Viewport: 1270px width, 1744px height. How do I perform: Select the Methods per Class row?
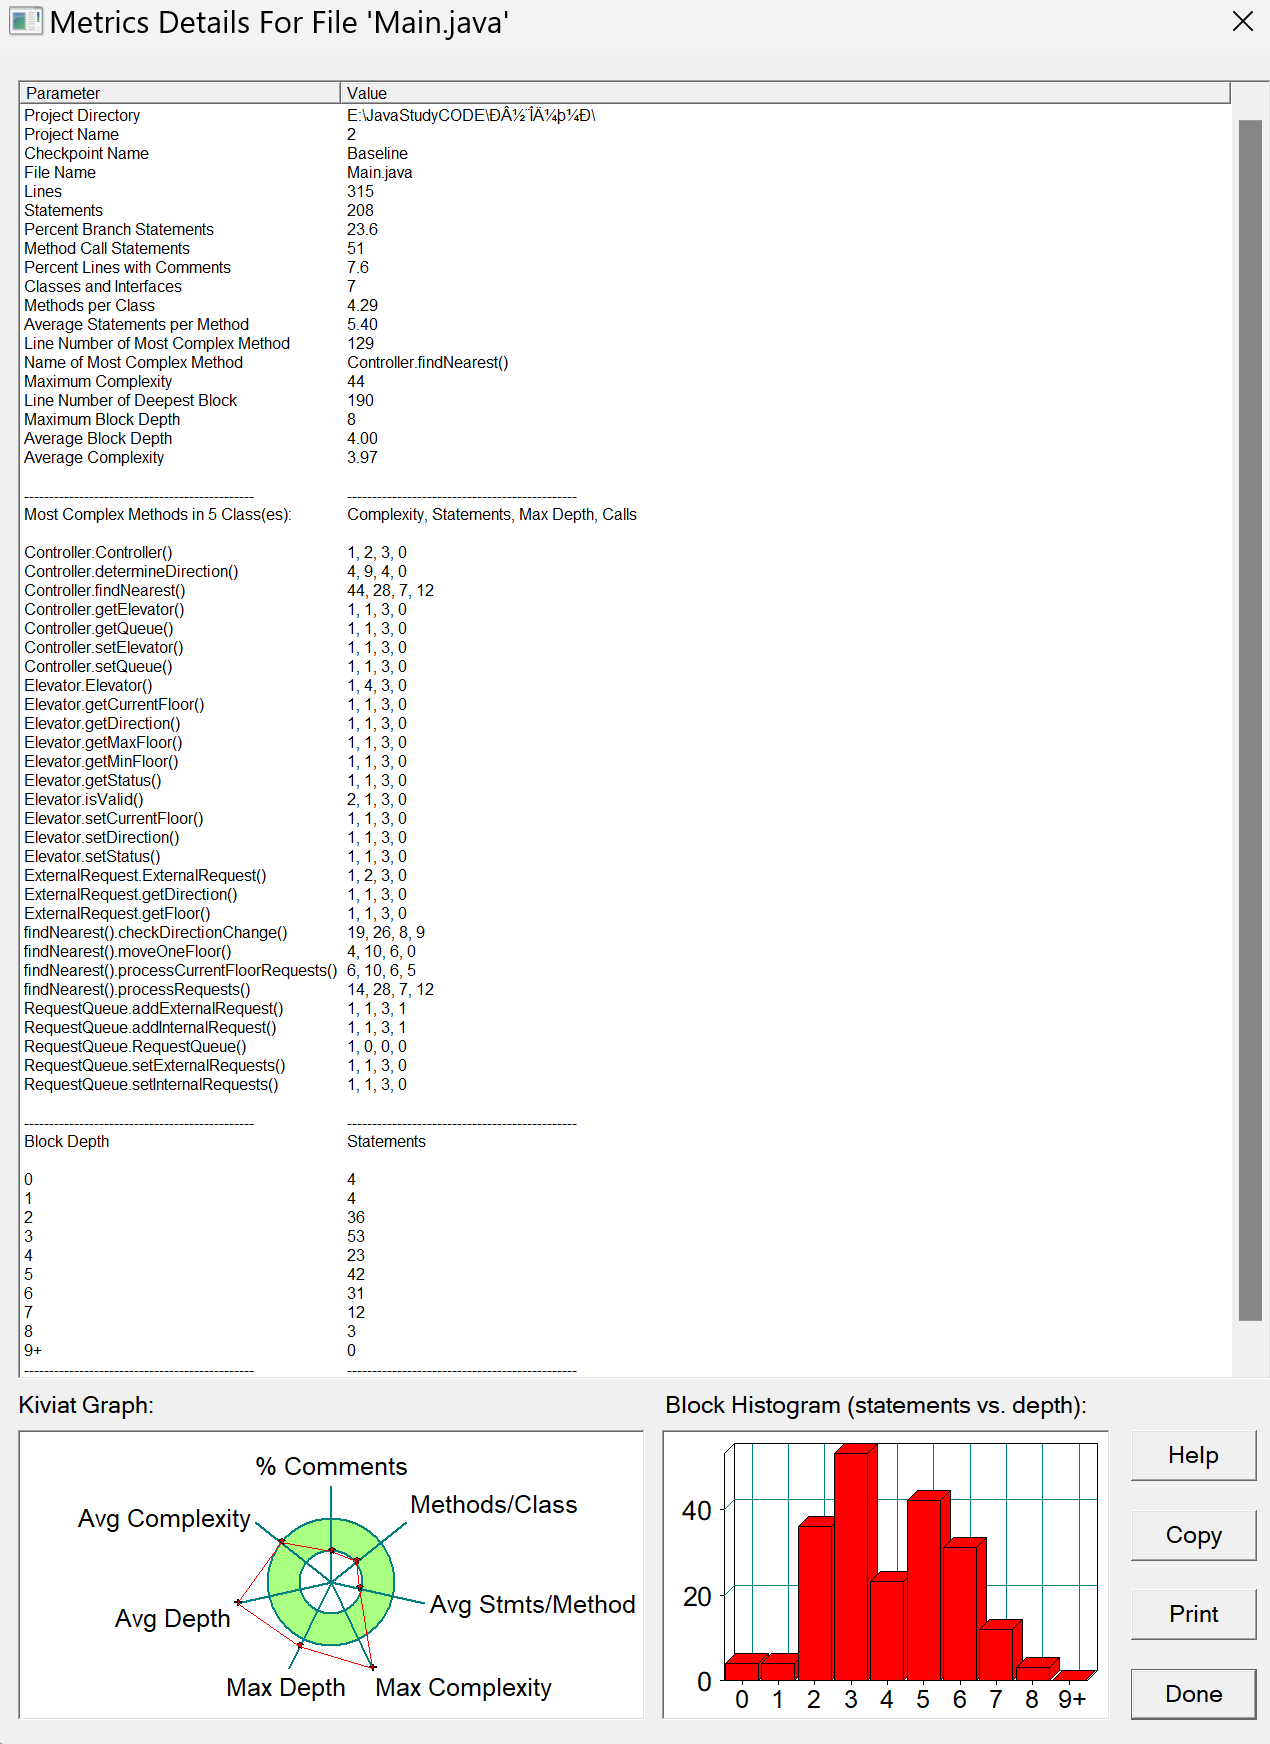(625, 306)
